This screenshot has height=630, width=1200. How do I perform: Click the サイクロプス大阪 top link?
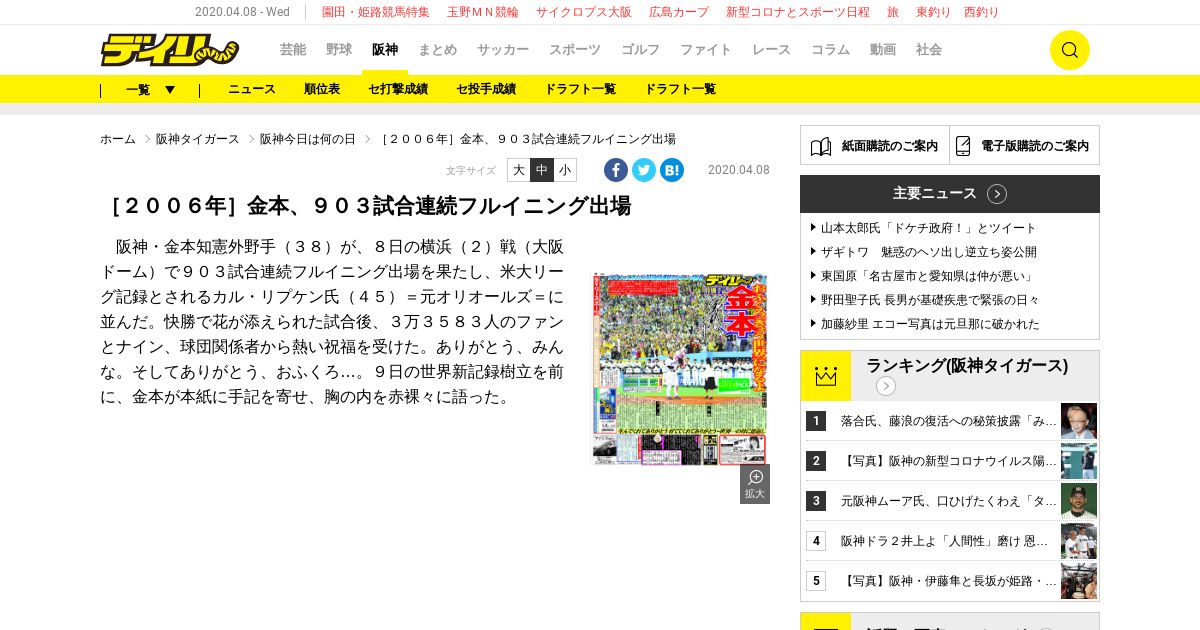coord(584,12)
